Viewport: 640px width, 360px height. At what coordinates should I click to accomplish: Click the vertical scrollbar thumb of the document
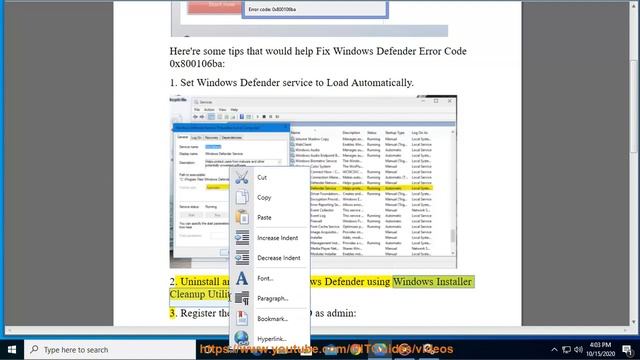(633, 107)
